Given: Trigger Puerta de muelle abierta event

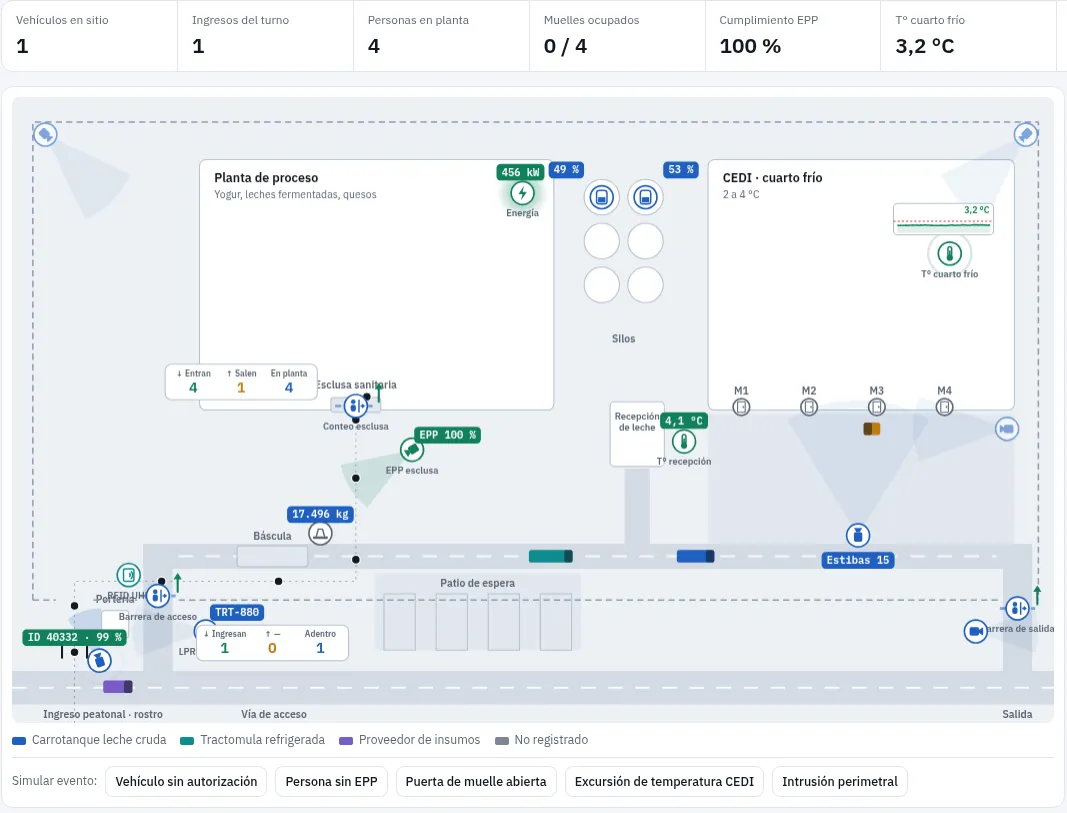Looking at the screenshot, I should pos(476,782).
